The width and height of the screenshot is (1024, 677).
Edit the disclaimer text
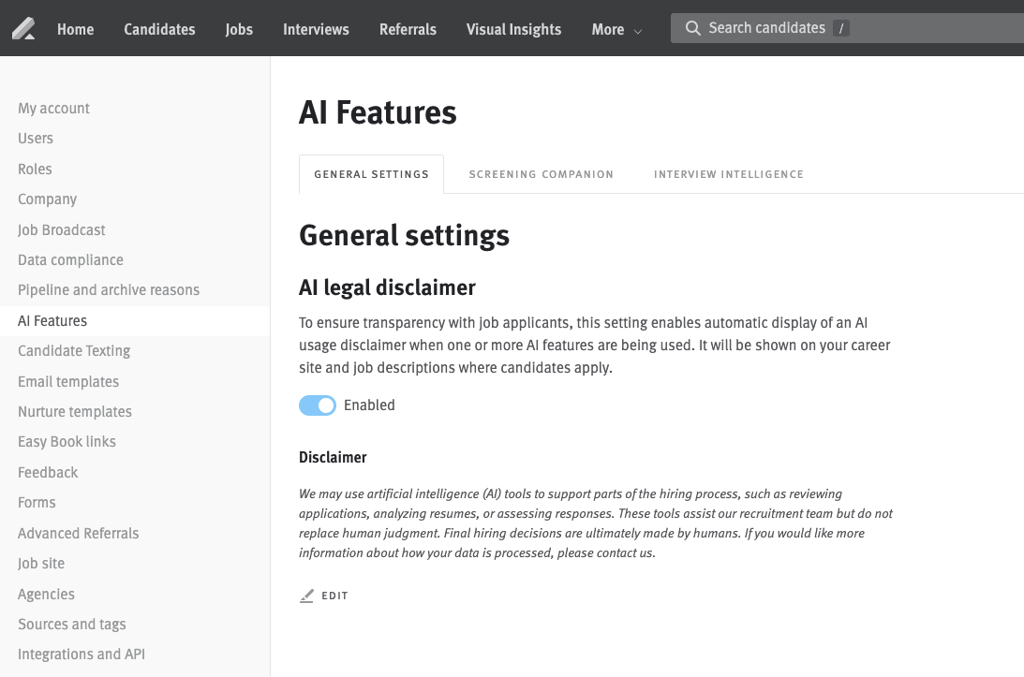point(334,596)
